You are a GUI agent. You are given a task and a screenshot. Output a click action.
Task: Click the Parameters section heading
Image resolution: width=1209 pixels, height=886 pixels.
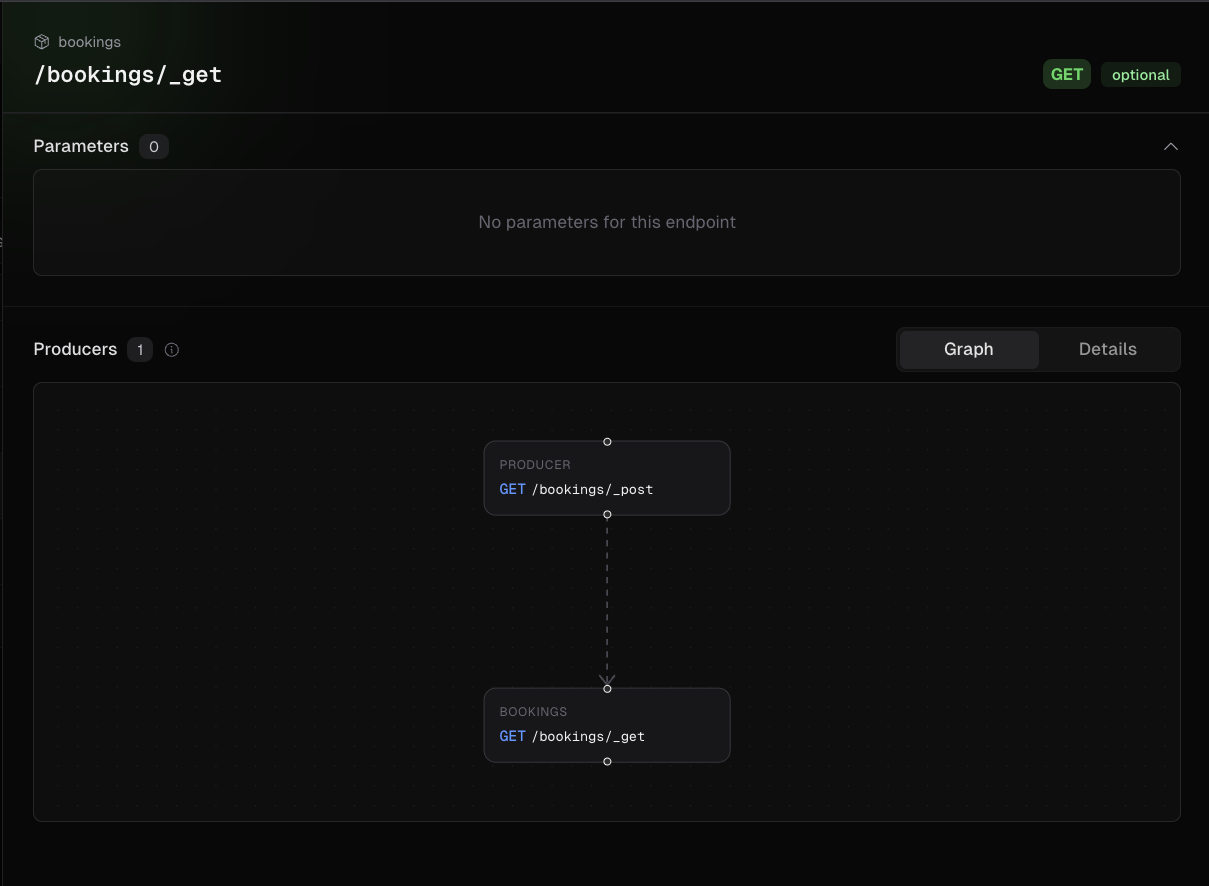81,147
